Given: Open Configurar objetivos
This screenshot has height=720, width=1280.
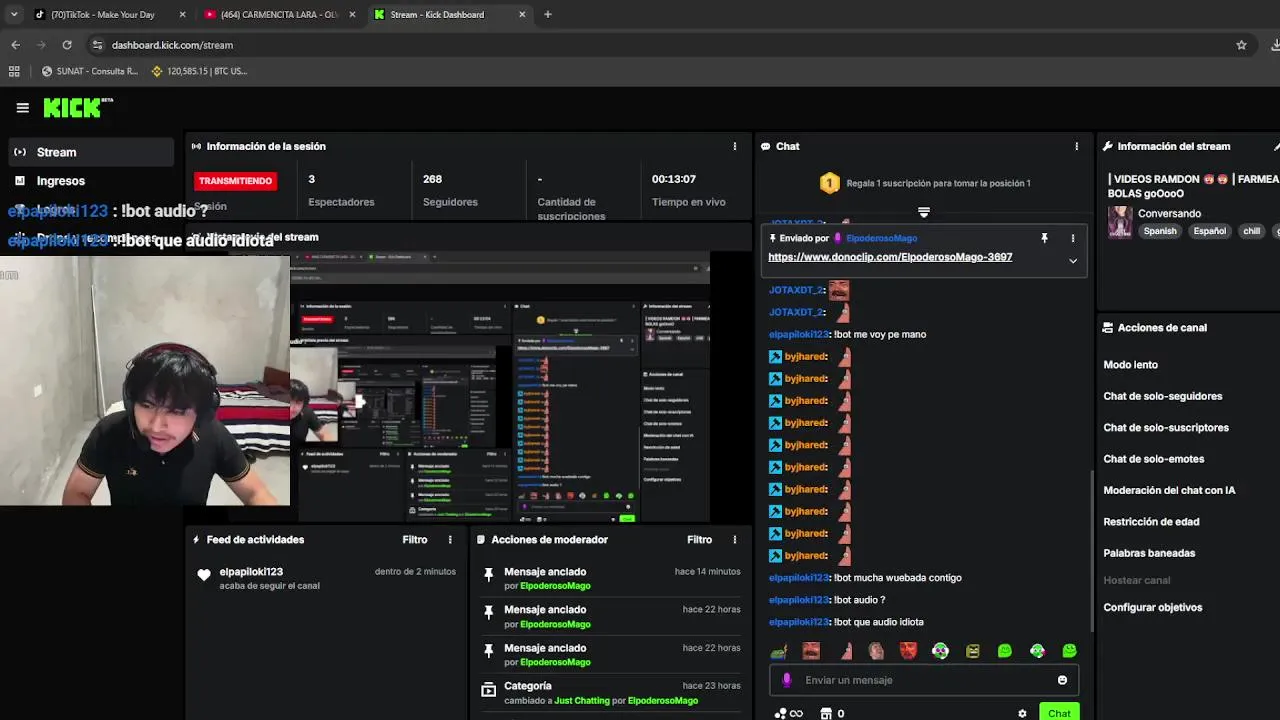Looking at the screenshot, I should [1152, 608].
